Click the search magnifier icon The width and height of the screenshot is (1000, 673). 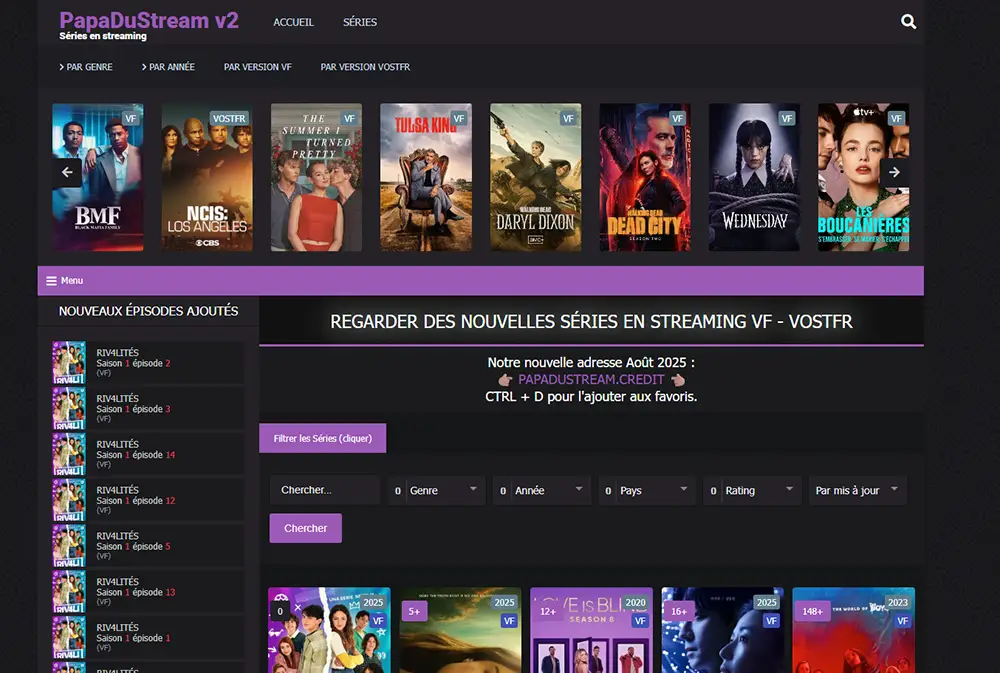click(908, 22)
